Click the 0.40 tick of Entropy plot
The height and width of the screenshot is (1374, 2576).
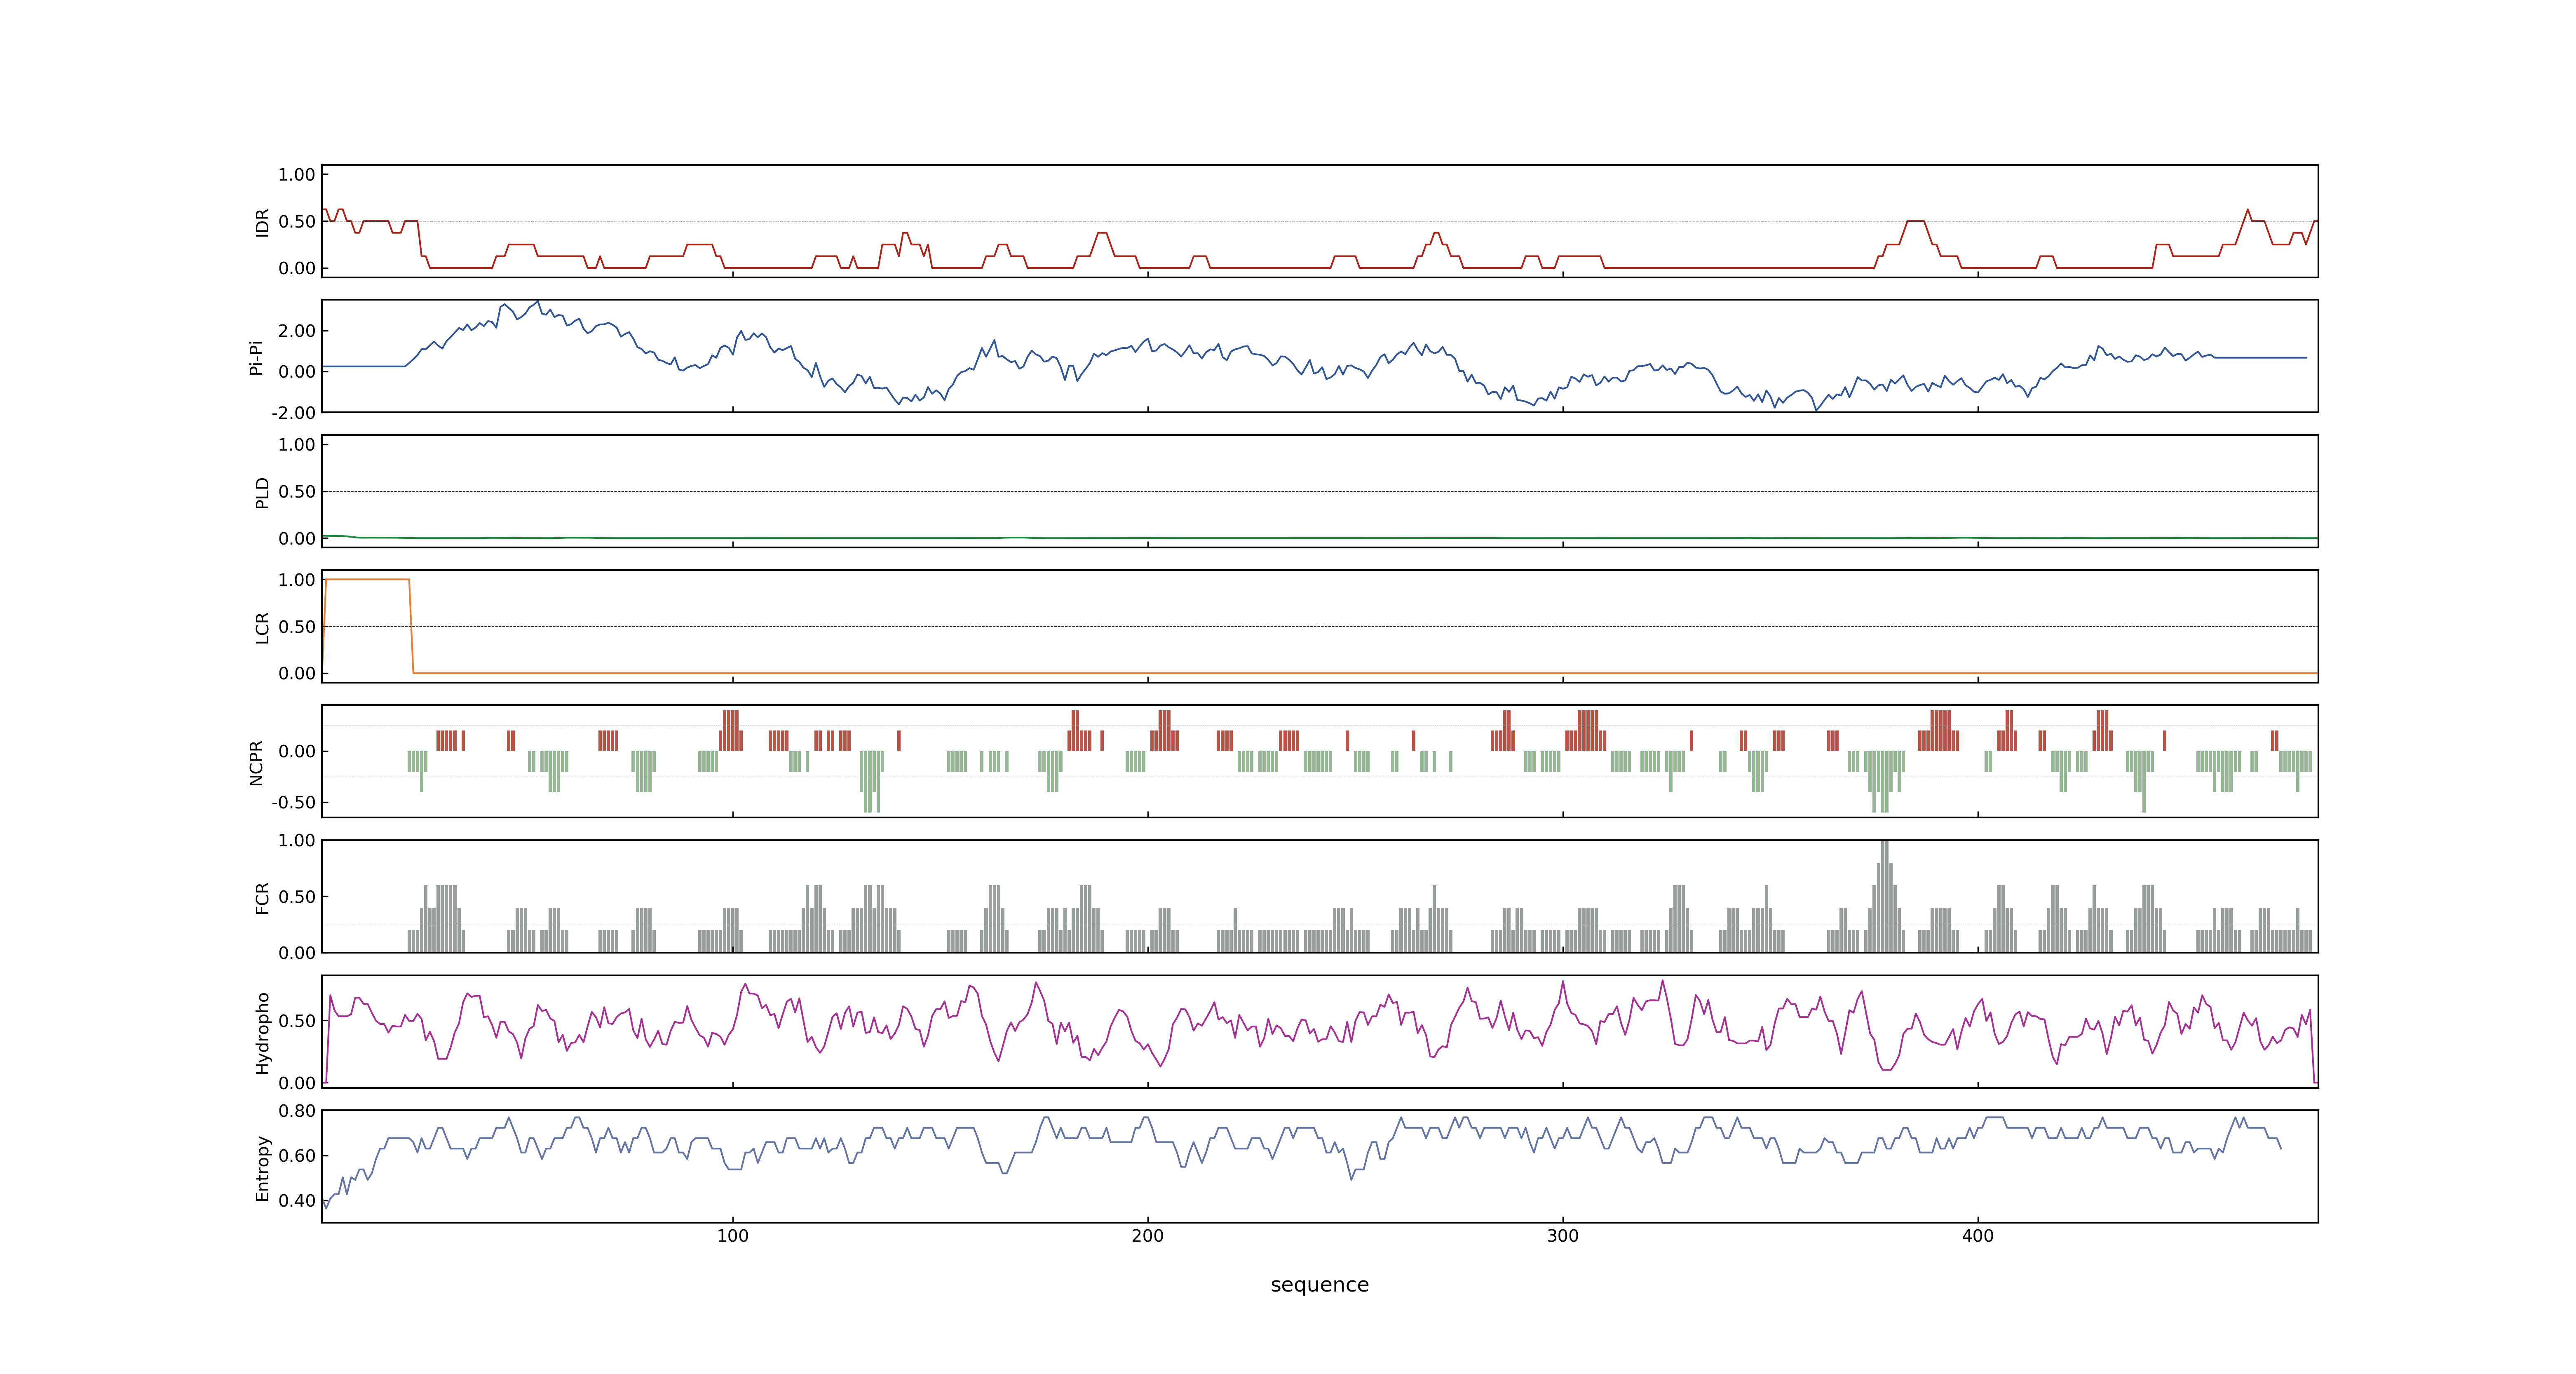point(297,1200)
